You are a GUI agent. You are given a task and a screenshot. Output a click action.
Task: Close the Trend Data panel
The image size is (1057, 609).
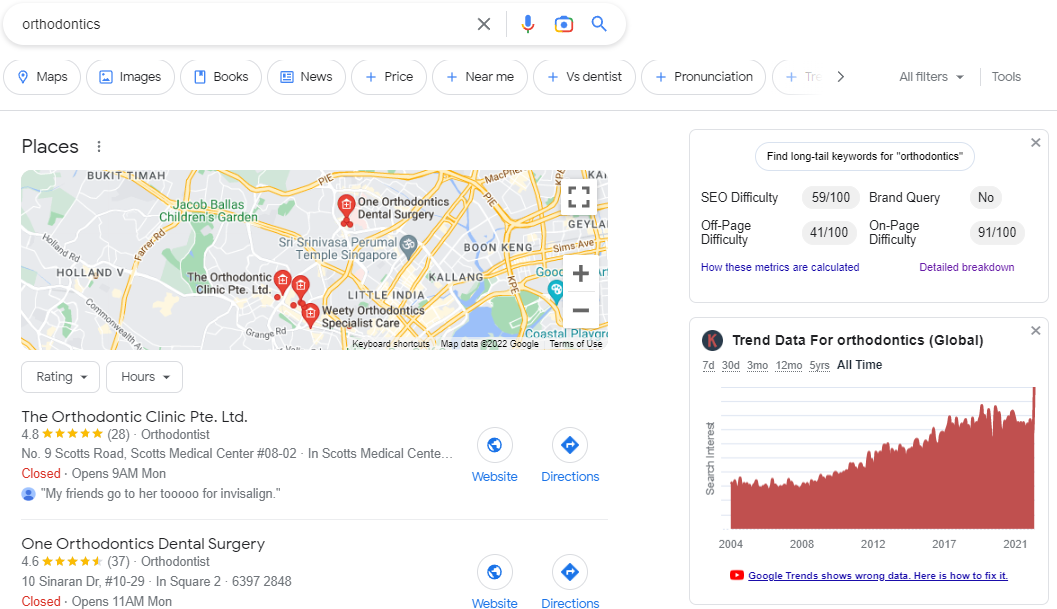point(1035,330)
